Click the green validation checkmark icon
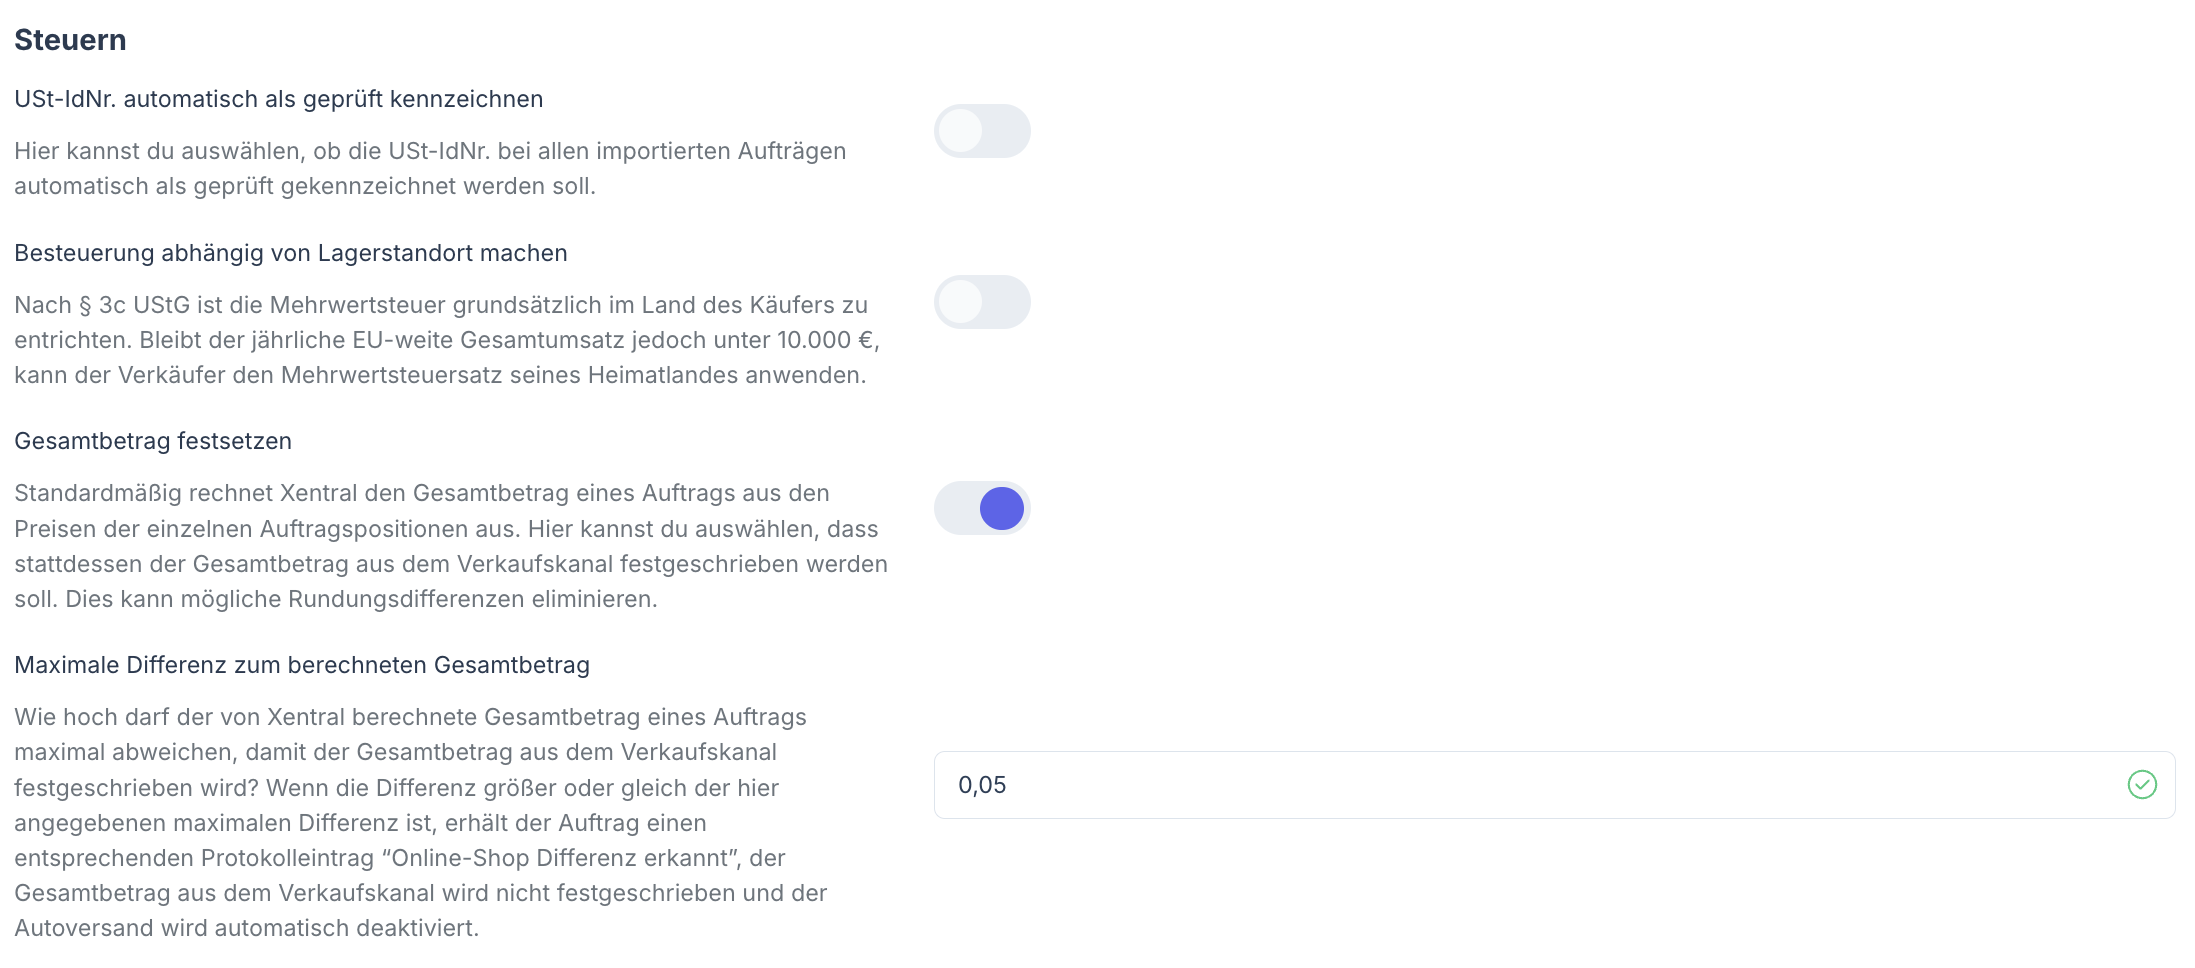2195x968 pixels. point(2141,785)
